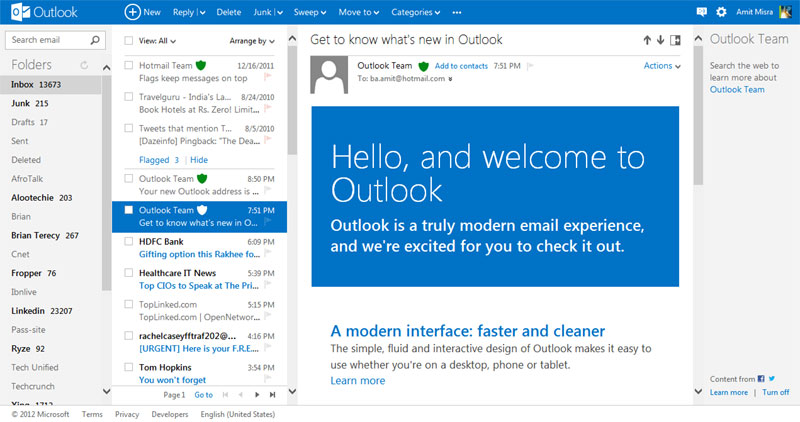This screenshot has height=422, width=800.
Task: Check the Tom Hopkins message checkbox
Action: click(129, 367)
